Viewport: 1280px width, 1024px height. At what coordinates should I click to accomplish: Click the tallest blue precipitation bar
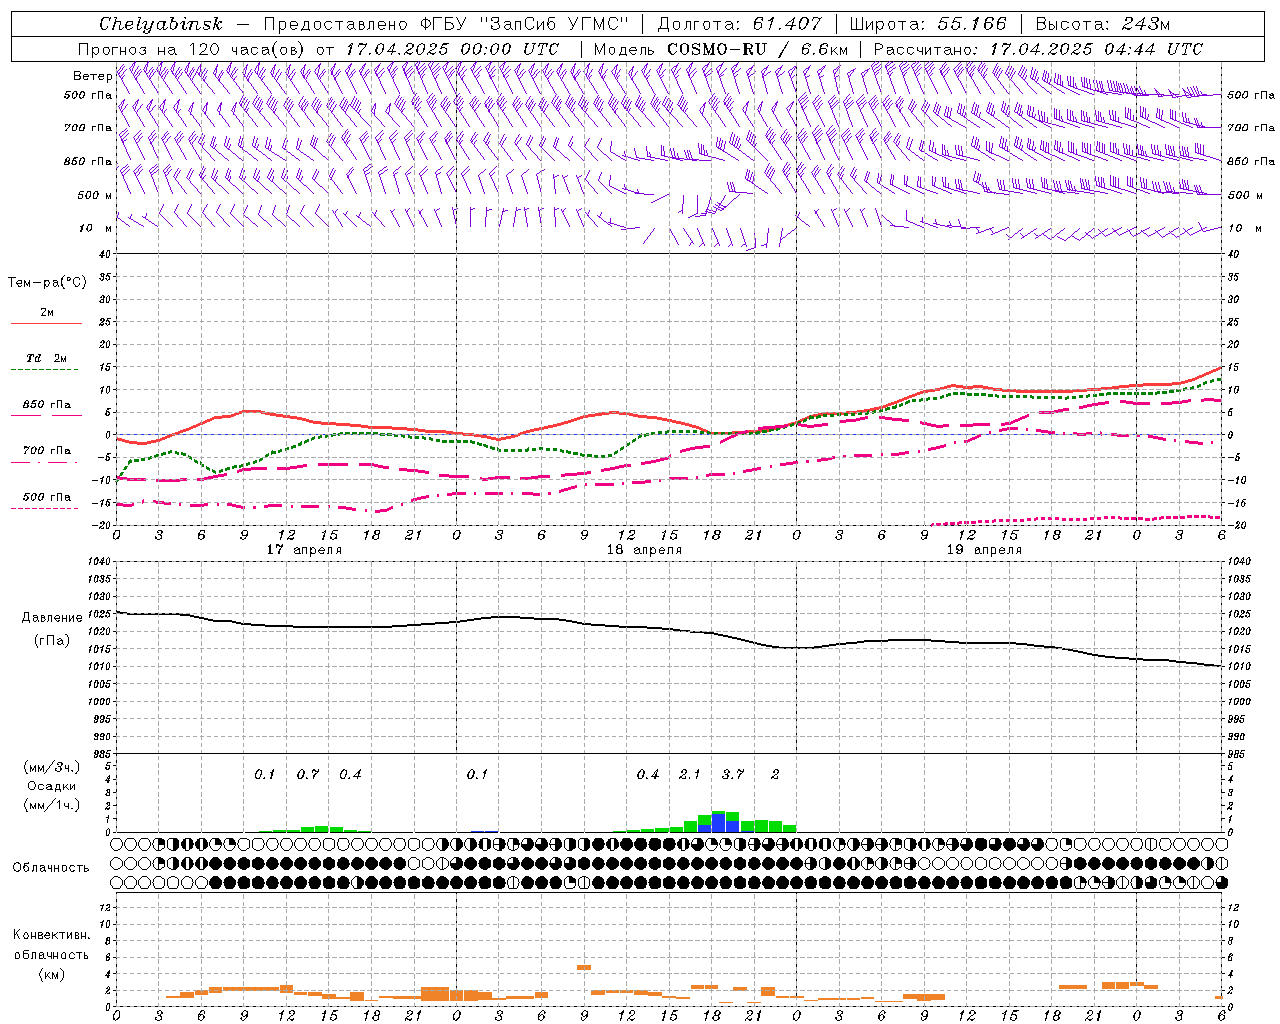click(x=718, y=823)
